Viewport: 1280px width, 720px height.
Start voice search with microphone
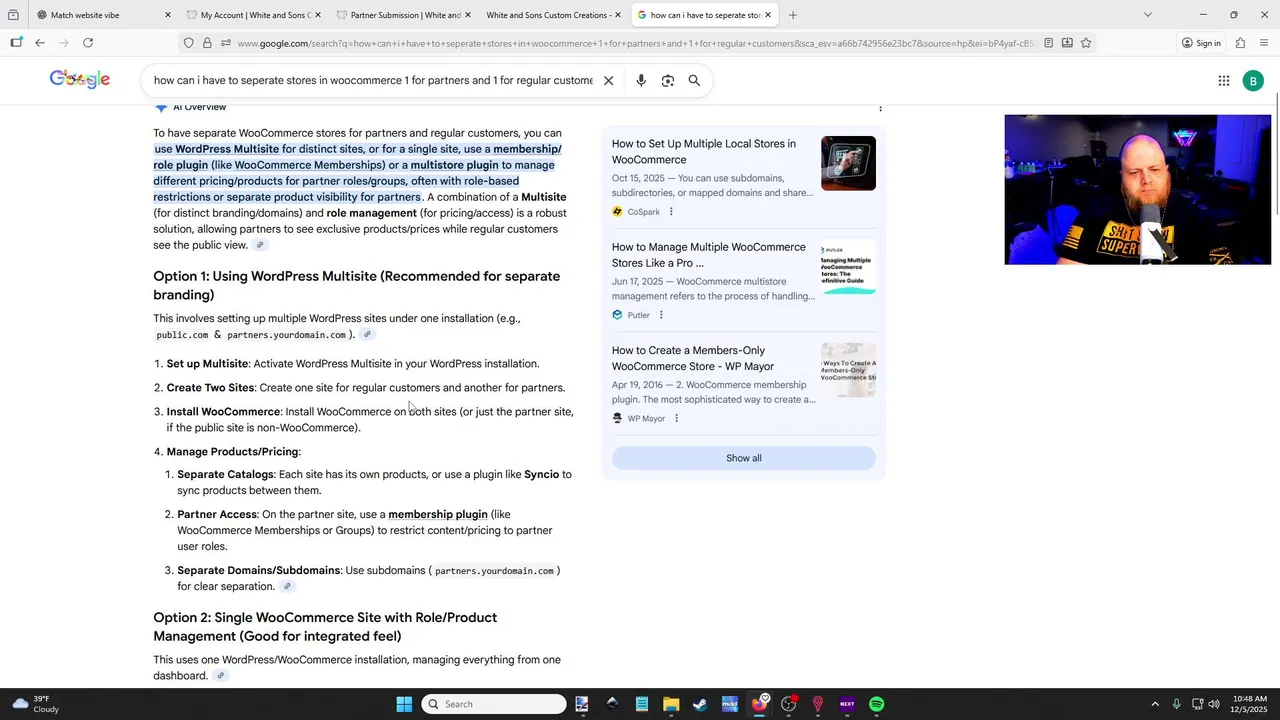pos(641,81)
